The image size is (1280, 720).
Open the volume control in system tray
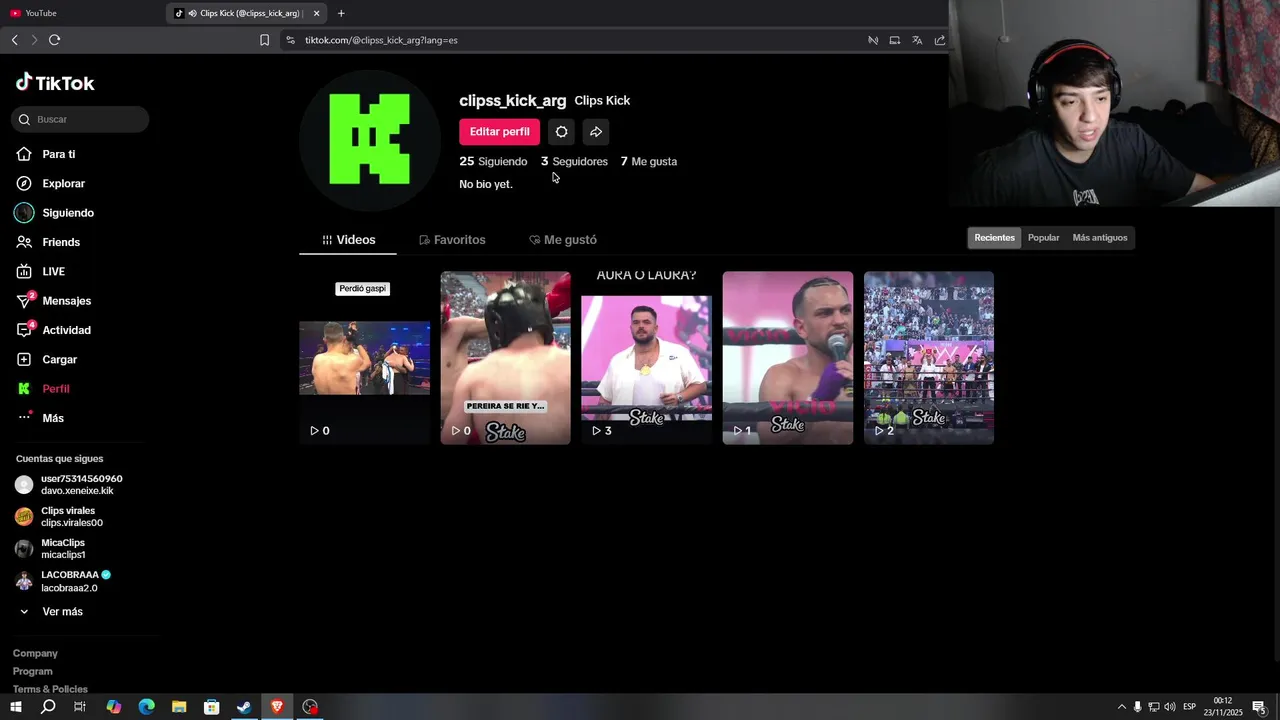(1170, 707)
